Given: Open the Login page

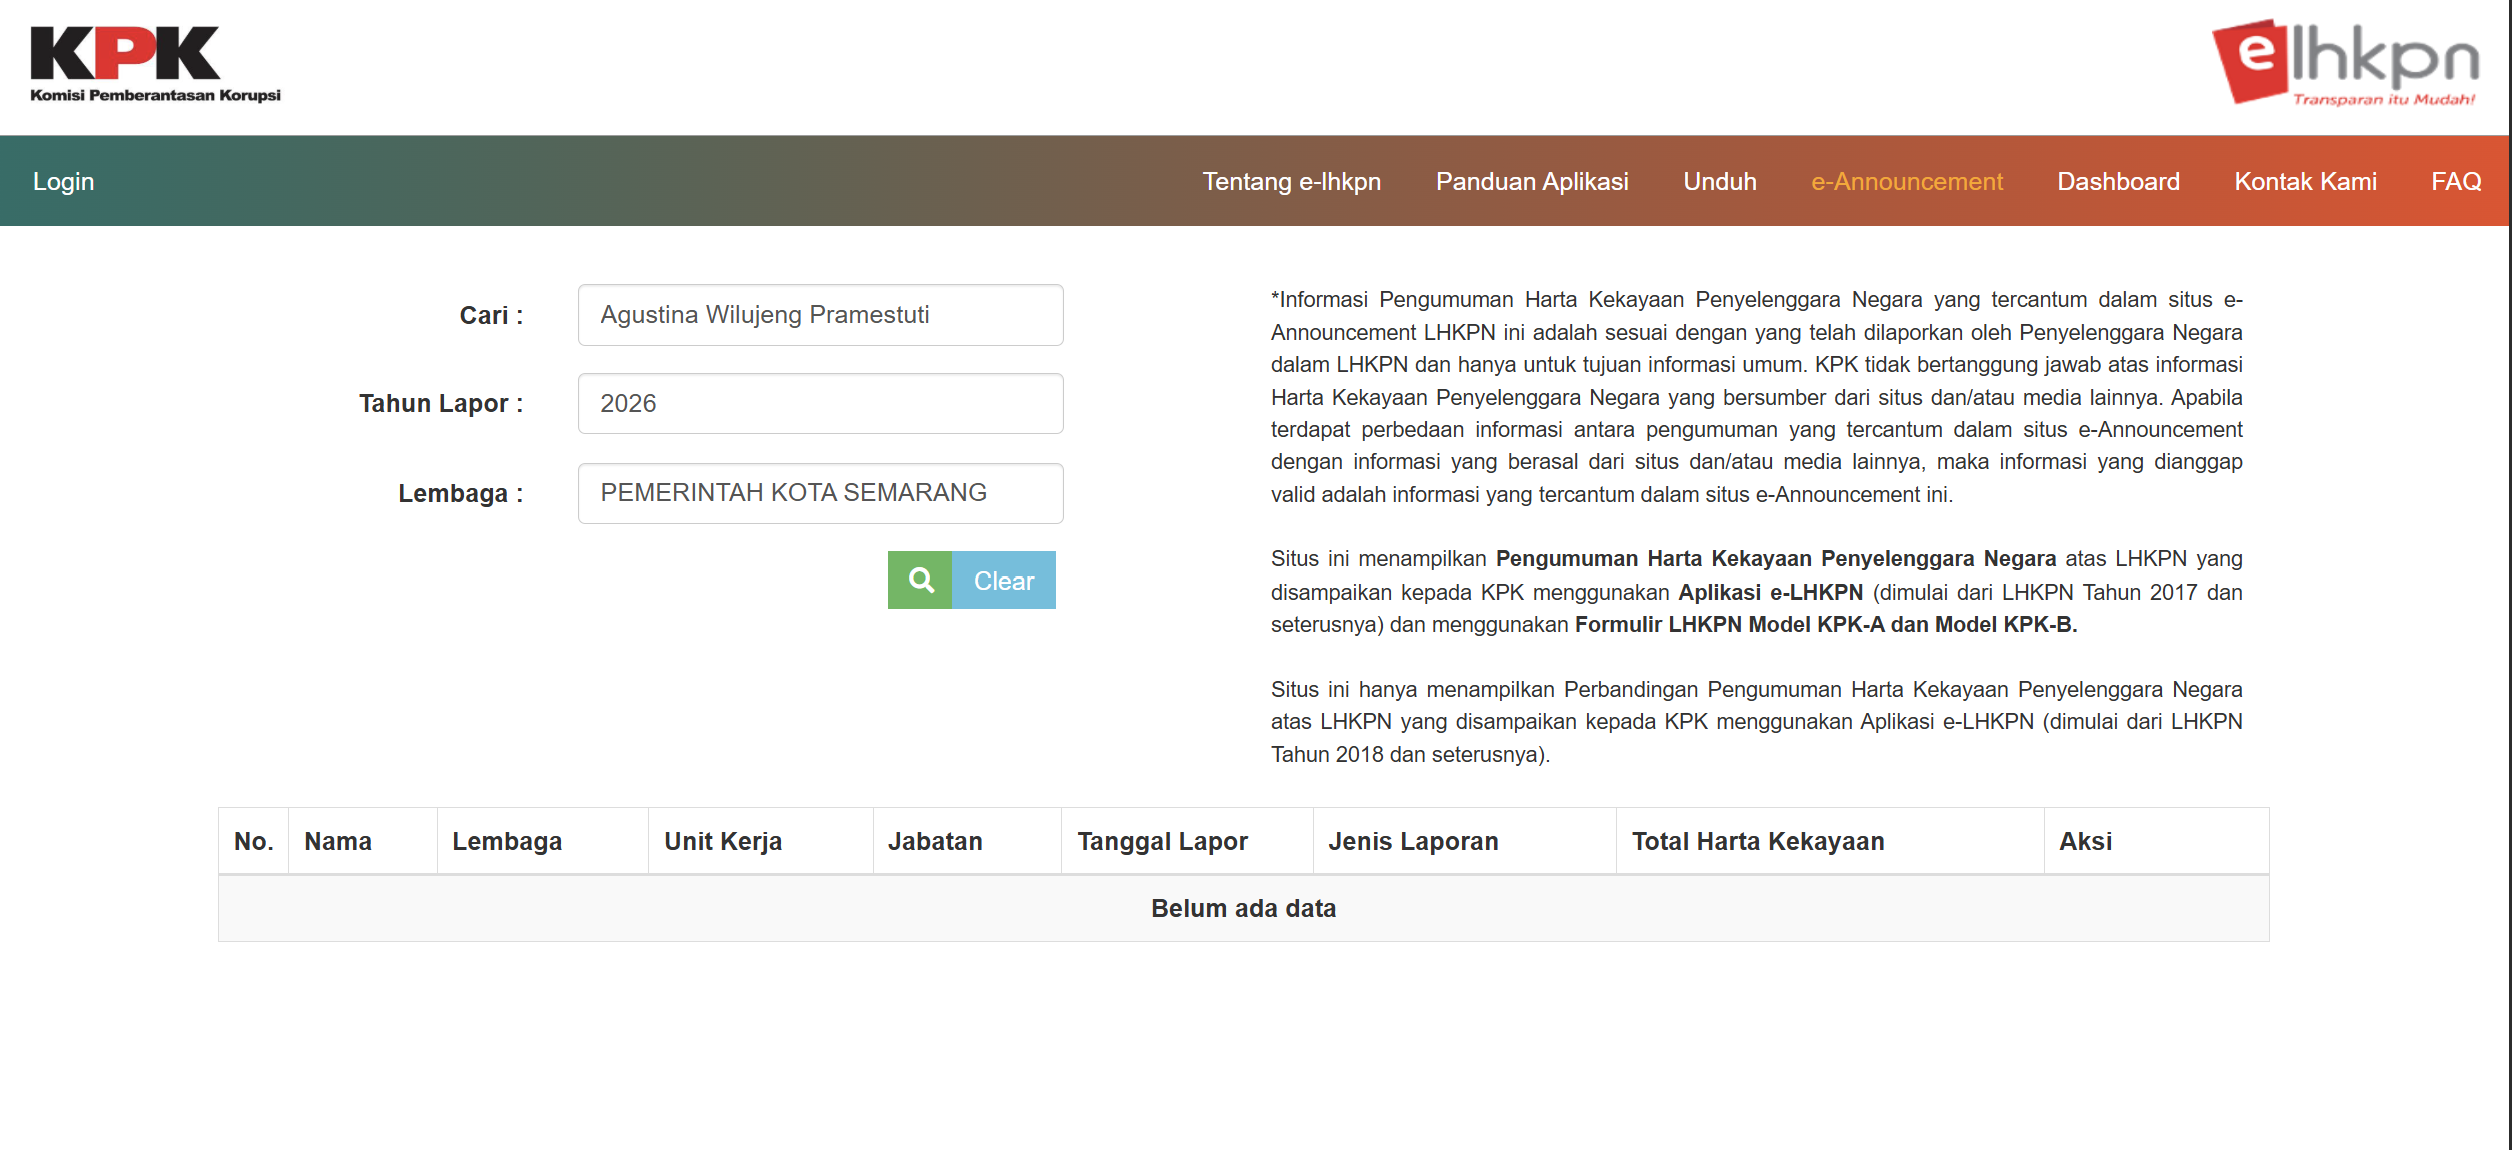Looking at the screenshot, I should tap(63, 181).
